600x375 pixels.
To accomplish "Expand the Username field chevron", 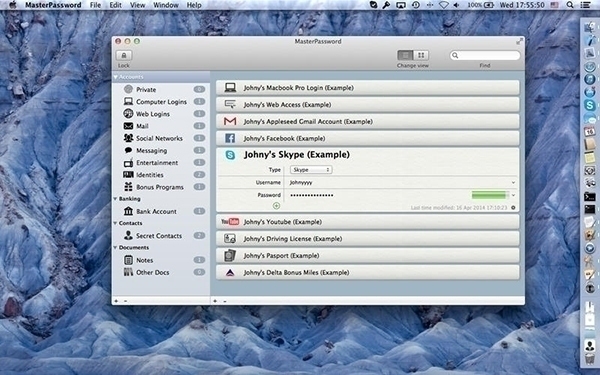I will click(513, 183).
